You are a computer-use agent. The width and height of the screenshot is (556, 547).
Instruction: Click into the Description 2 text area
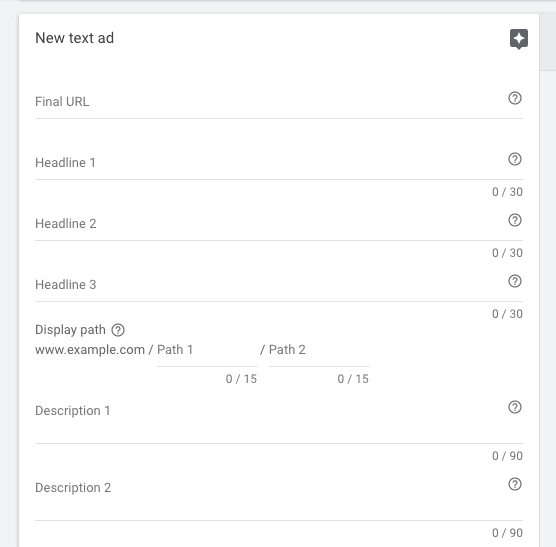coord(269,495)
